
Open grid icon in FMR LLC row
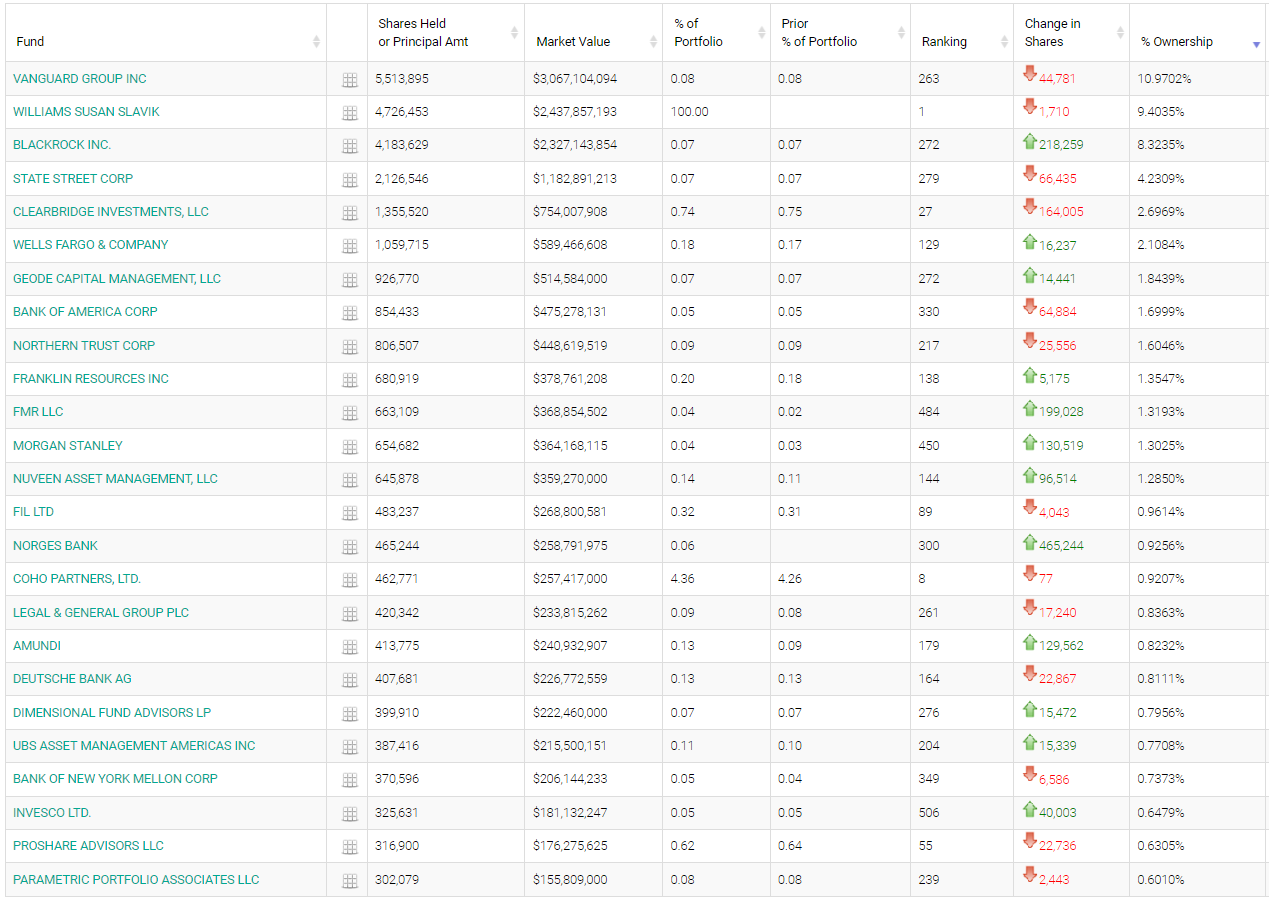click(x=349, y=413)
